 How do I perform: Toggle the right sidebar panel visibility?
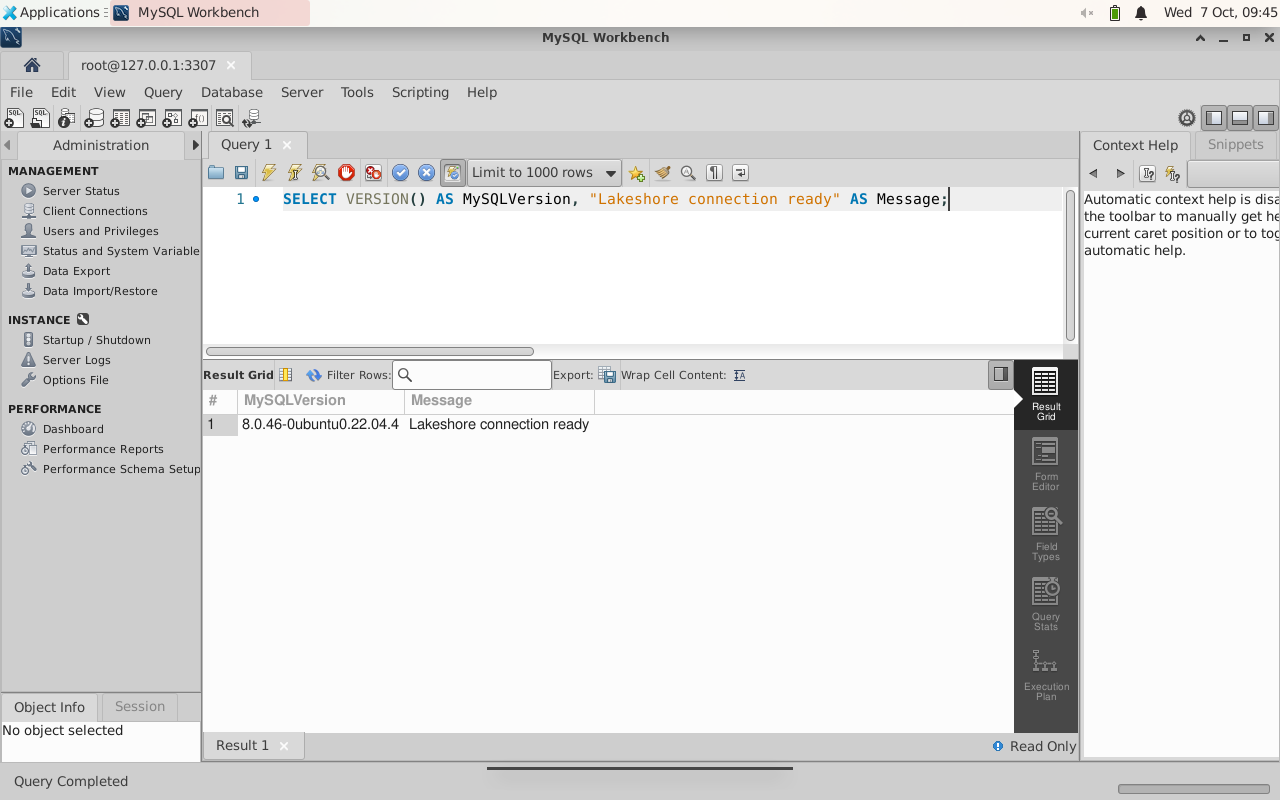(1266, 118)
